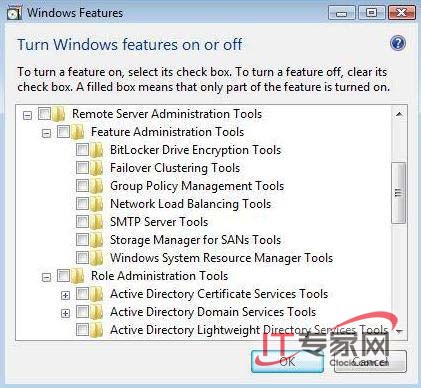Click folder icon beside Network Load Balancing Tools
Screen dimensions: 421x388
97,204
